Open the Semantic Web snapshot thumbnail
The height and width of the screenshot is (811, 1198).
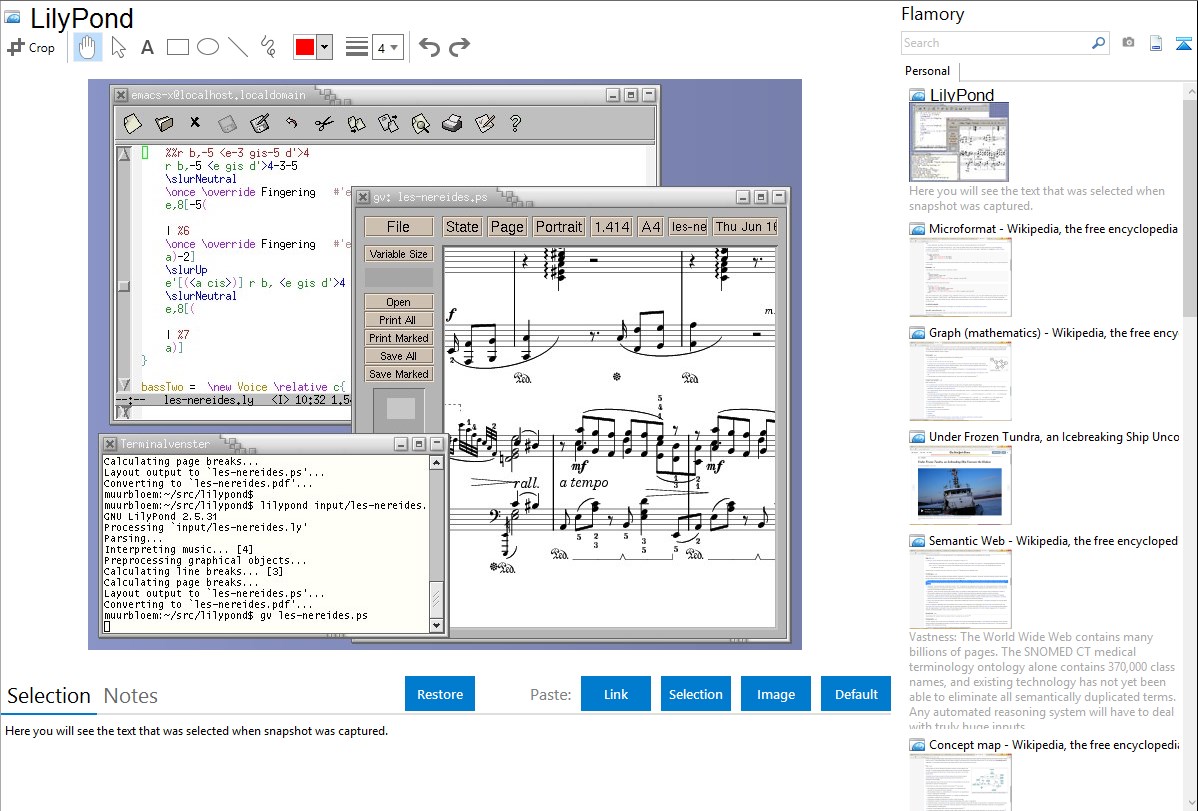pyautogui.click(x=960, y=588)
